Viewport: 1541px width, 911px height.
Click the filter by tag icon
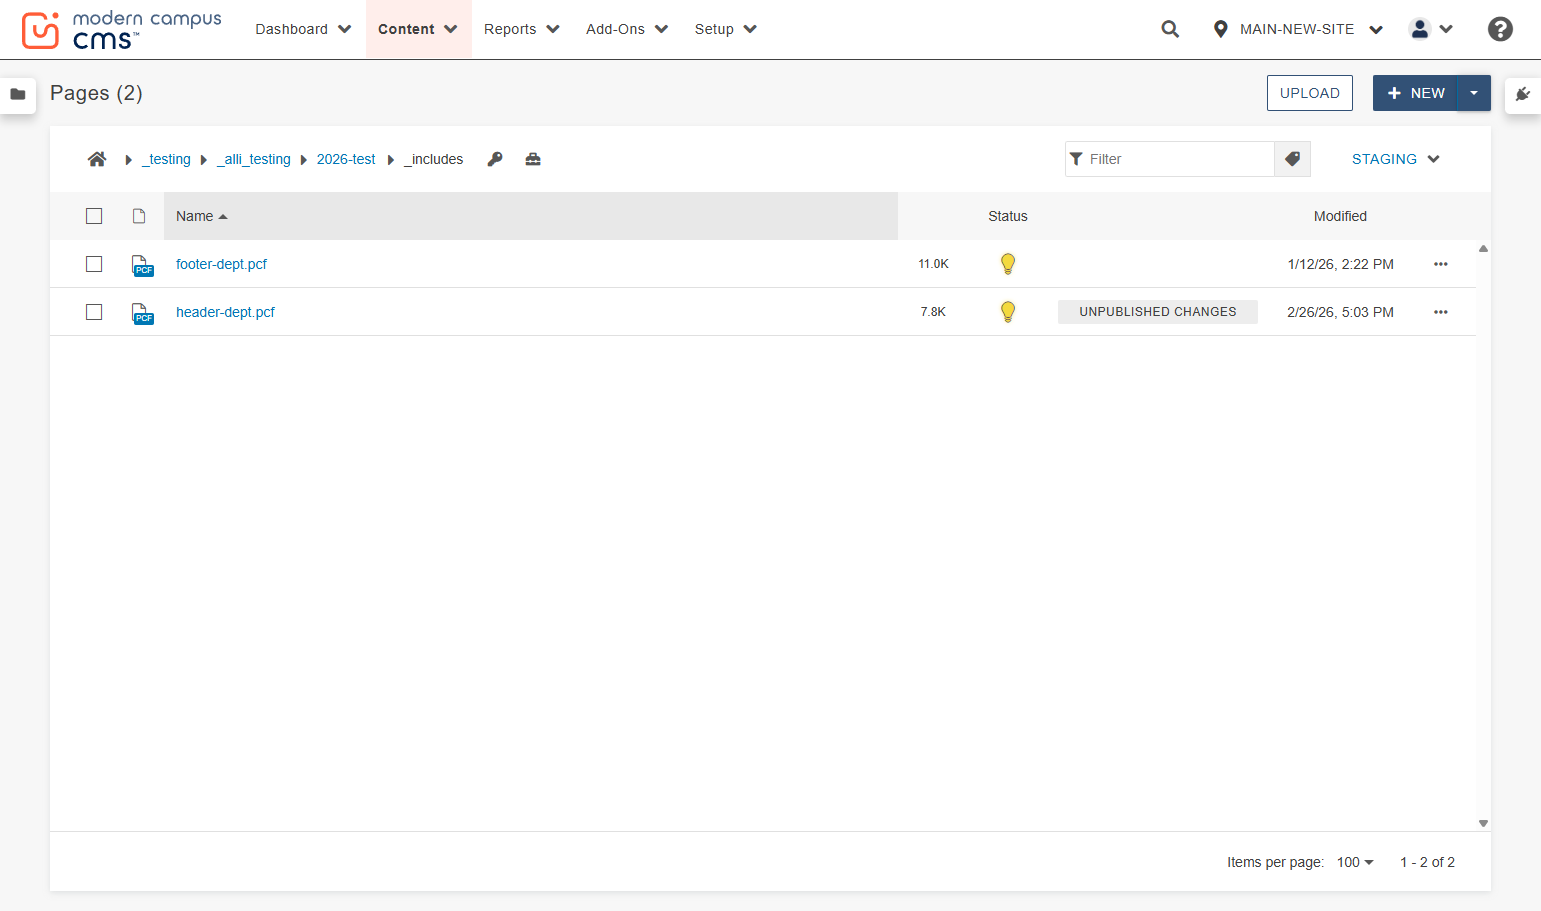click(x=1292, y=159)
